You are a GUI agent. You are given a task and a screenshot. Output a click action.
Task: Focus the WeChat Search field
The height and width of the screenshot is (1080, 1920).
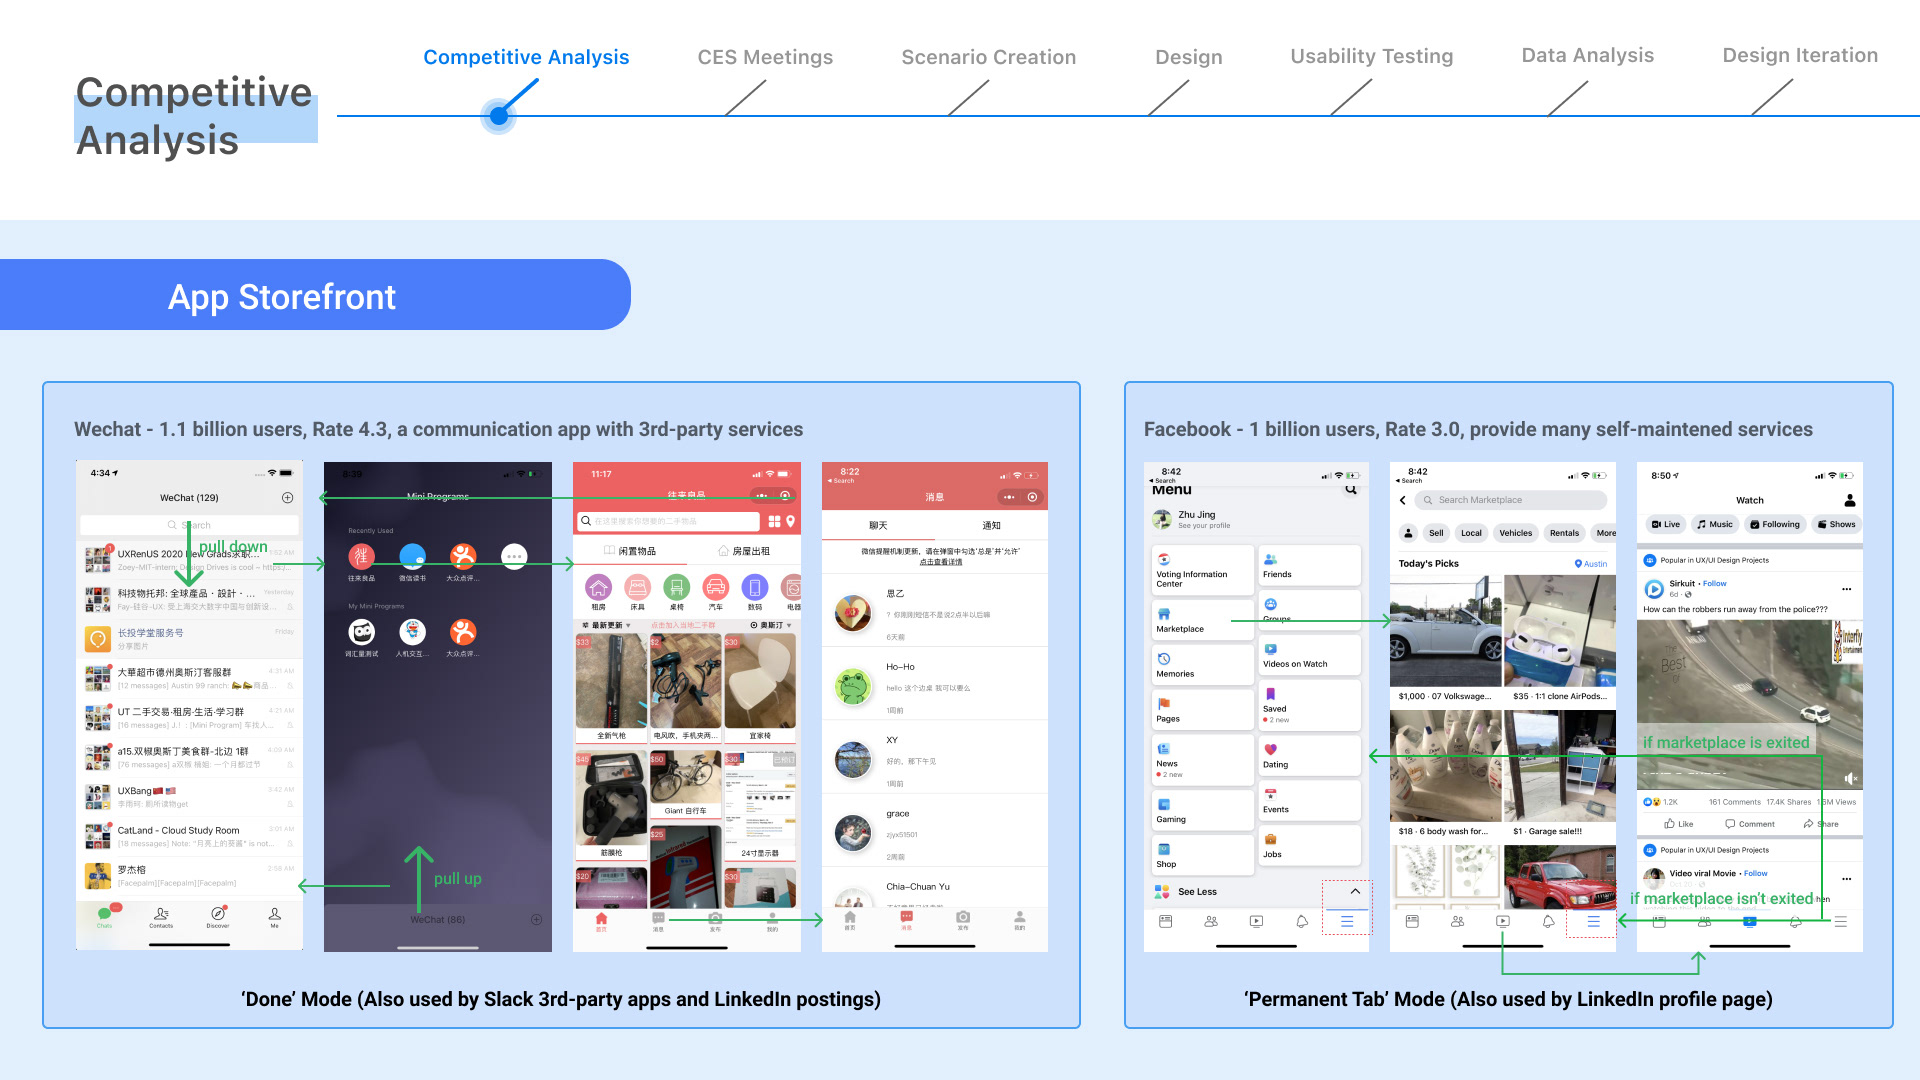click(x=189, y=525)
